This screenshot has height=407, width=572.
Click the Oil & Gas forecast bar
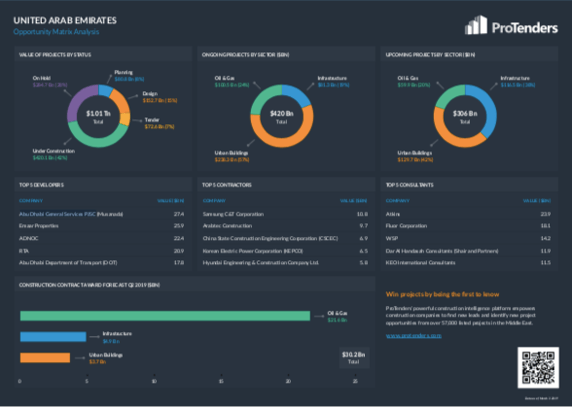click(165, 316)
